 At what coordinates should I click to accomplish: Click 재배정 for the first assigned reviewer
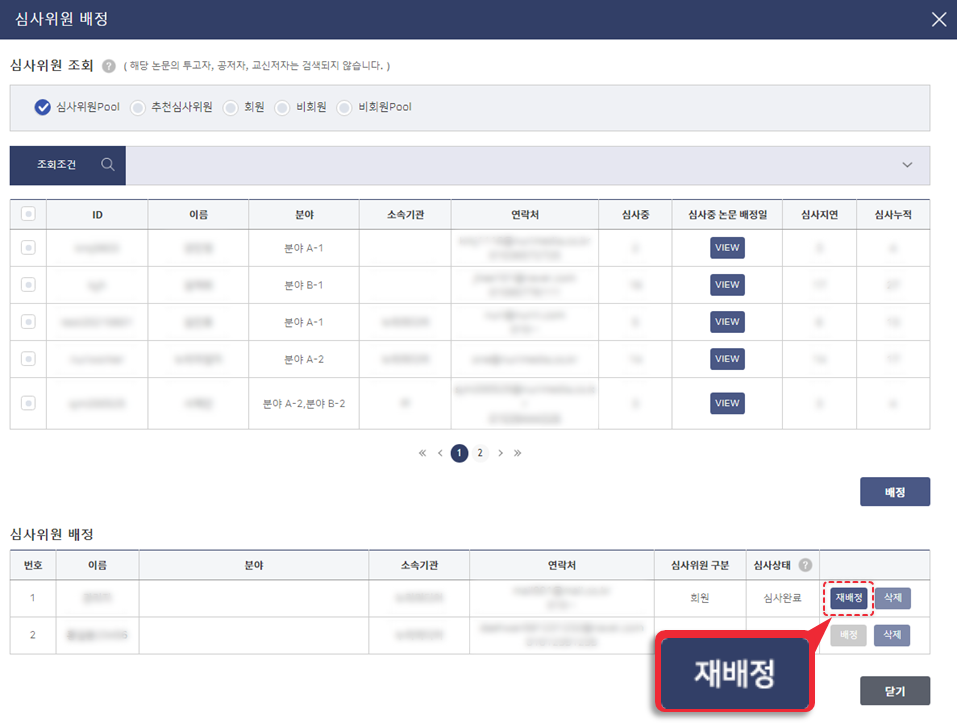tap(849, 598)
